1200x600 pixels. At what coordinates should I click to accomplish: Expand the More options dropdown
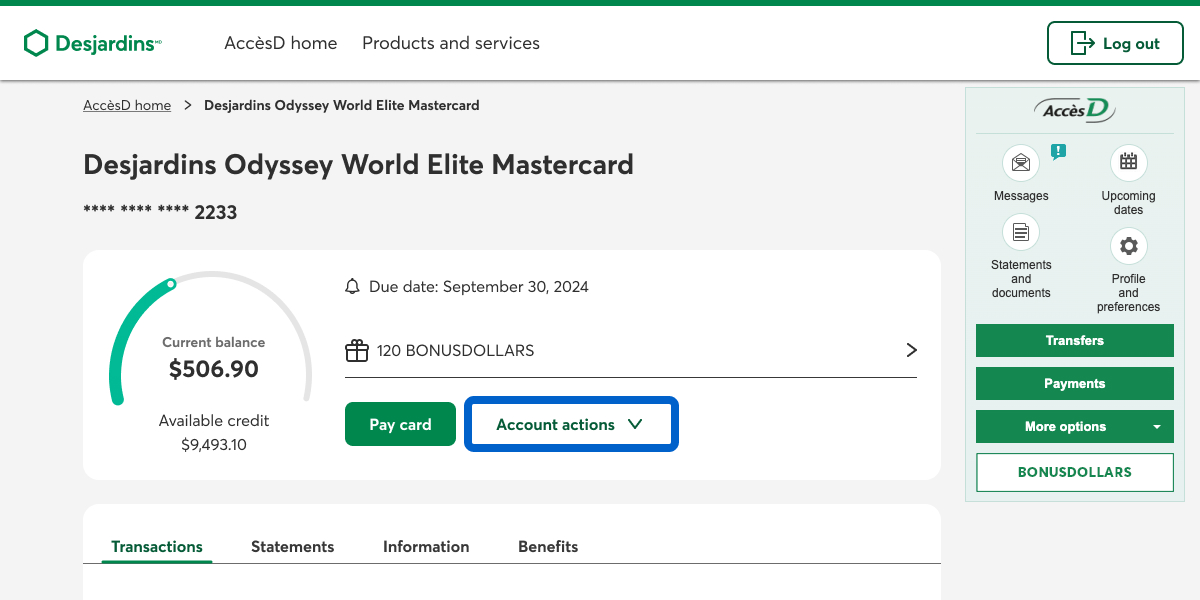pyautogui.click(x=1074, y=426)
